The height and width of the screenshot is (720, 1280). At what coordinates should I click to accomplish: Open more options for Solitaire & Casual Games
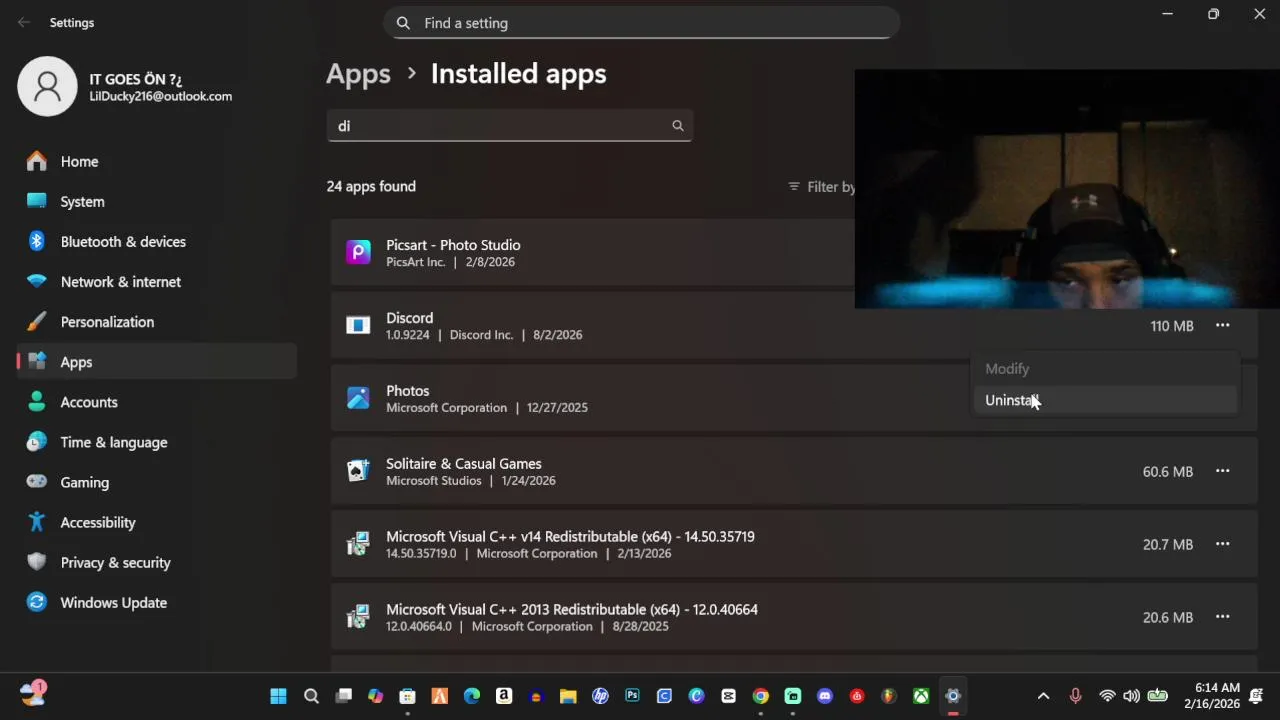coord(1222,471)
